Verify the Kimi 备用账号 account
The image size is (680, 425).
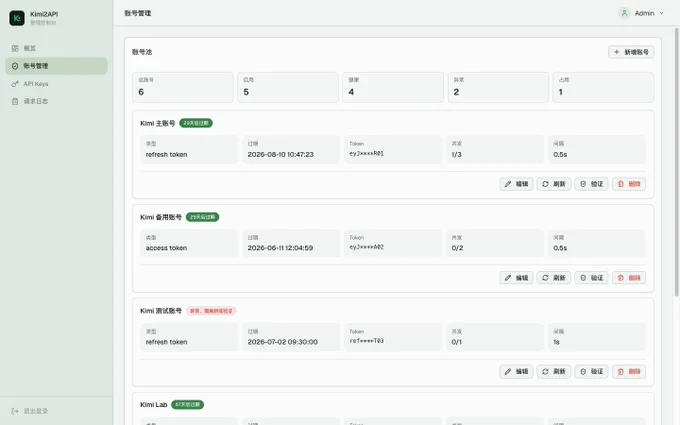click(592, 278)
